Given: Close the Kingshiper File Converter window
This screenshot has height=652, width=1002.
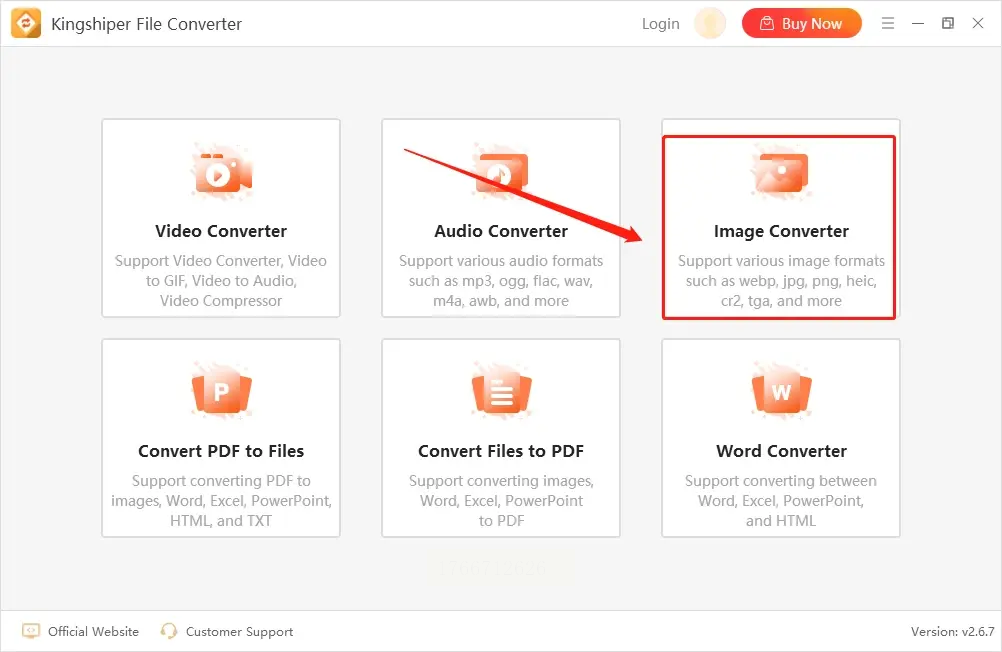Looking at the screenshot, I should [978, 24].
